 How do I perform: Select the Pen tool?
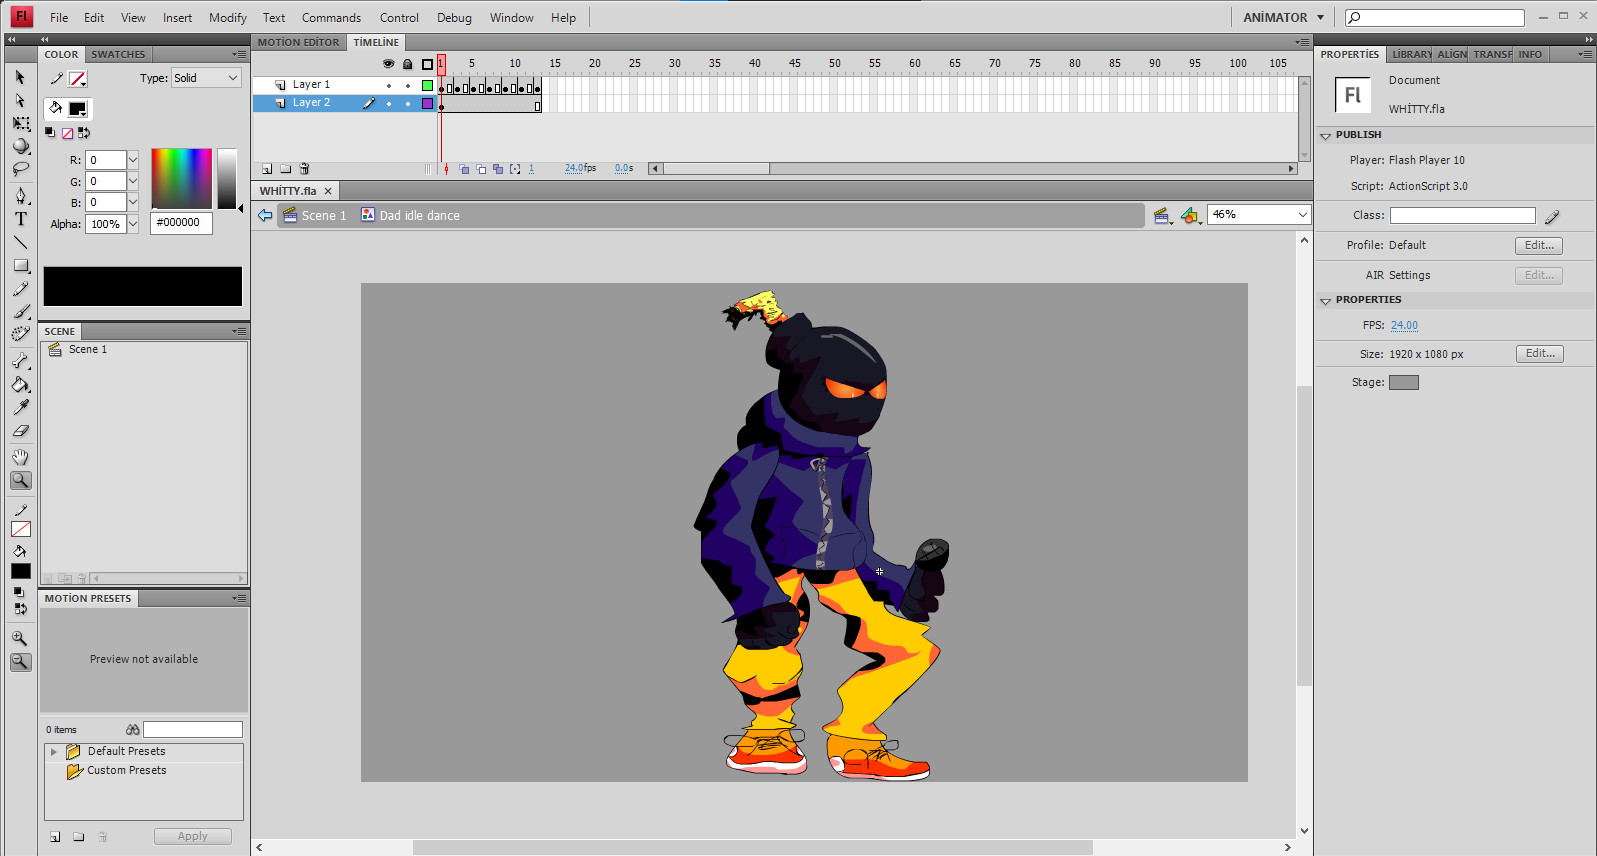pos(20,196)
